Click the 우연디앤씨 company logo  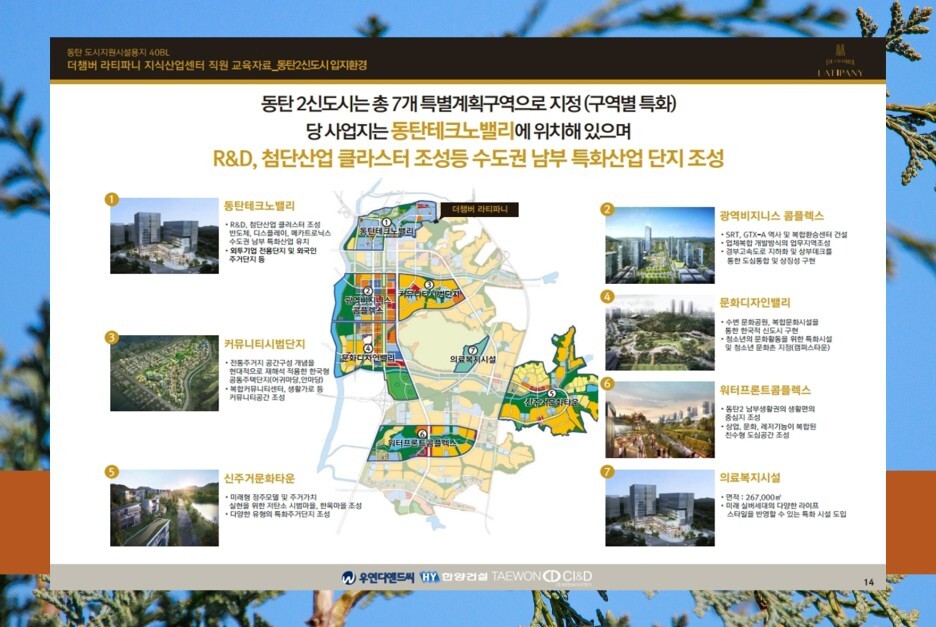tap(378, 577)
